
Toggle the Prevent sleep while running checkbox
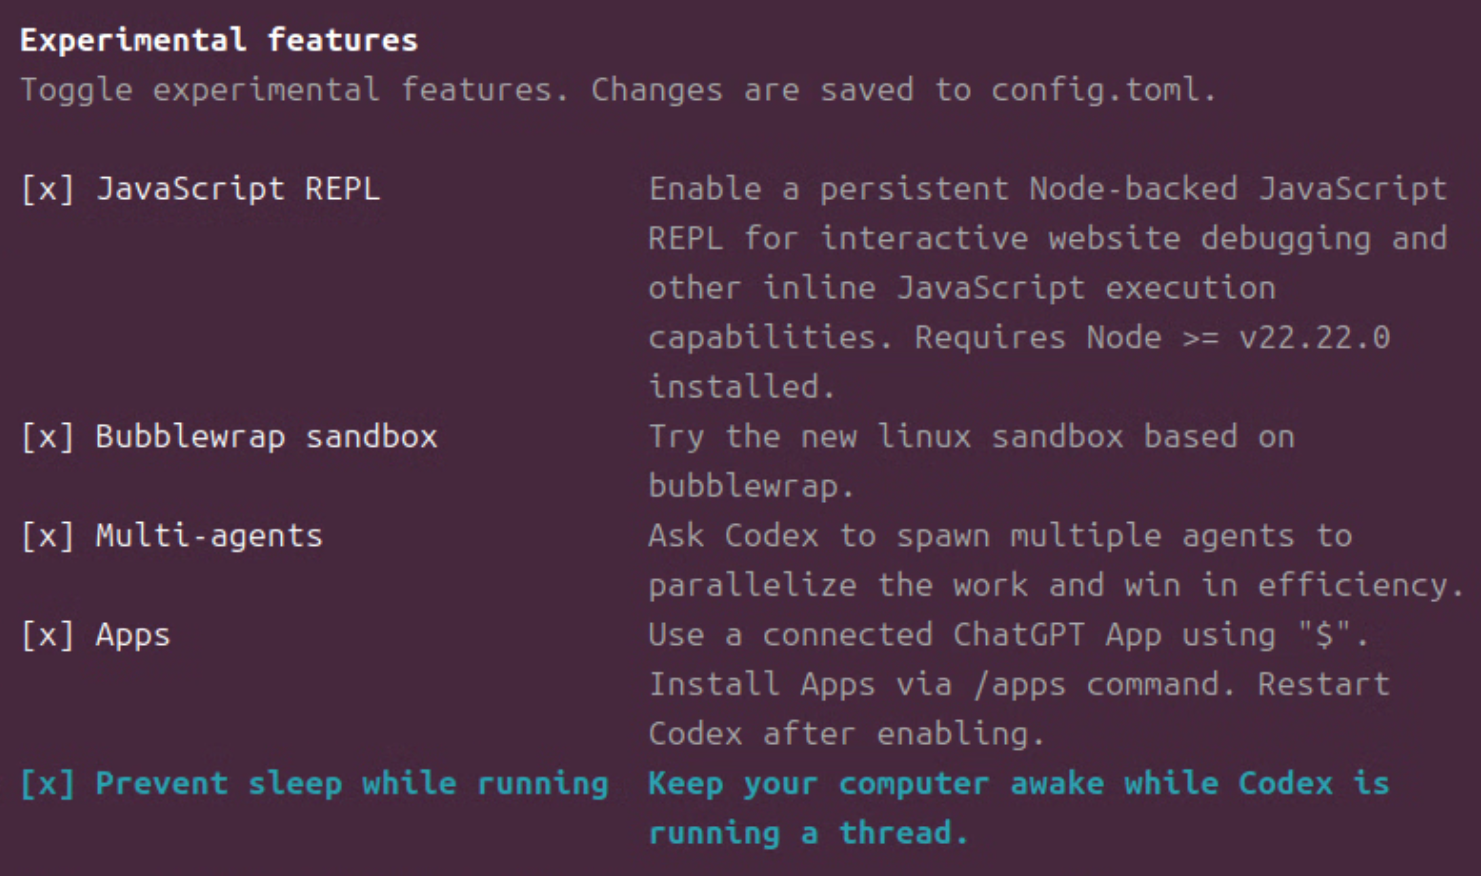click(x=47, y=784)
